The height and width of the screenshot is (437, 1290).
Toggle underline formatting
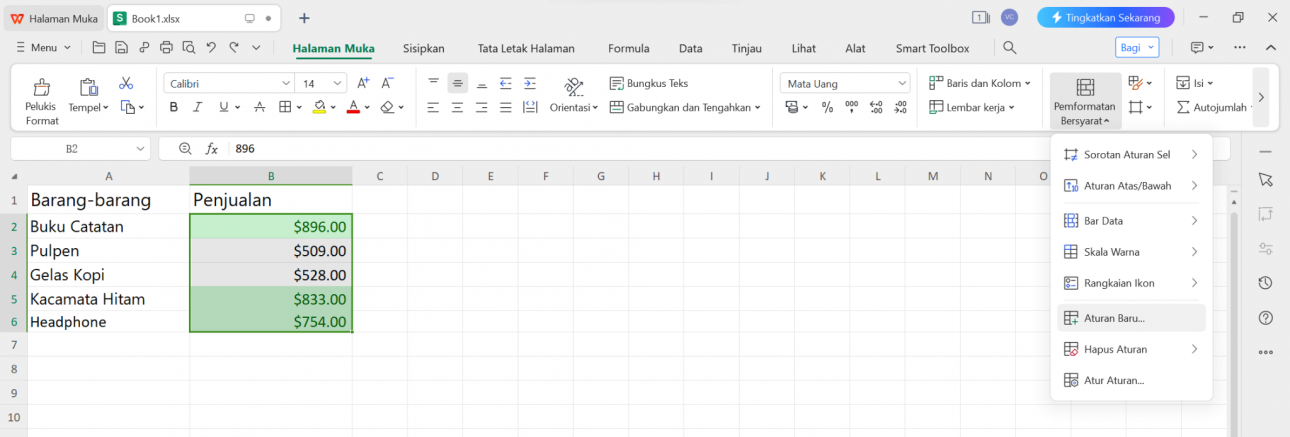coord(223,107)
